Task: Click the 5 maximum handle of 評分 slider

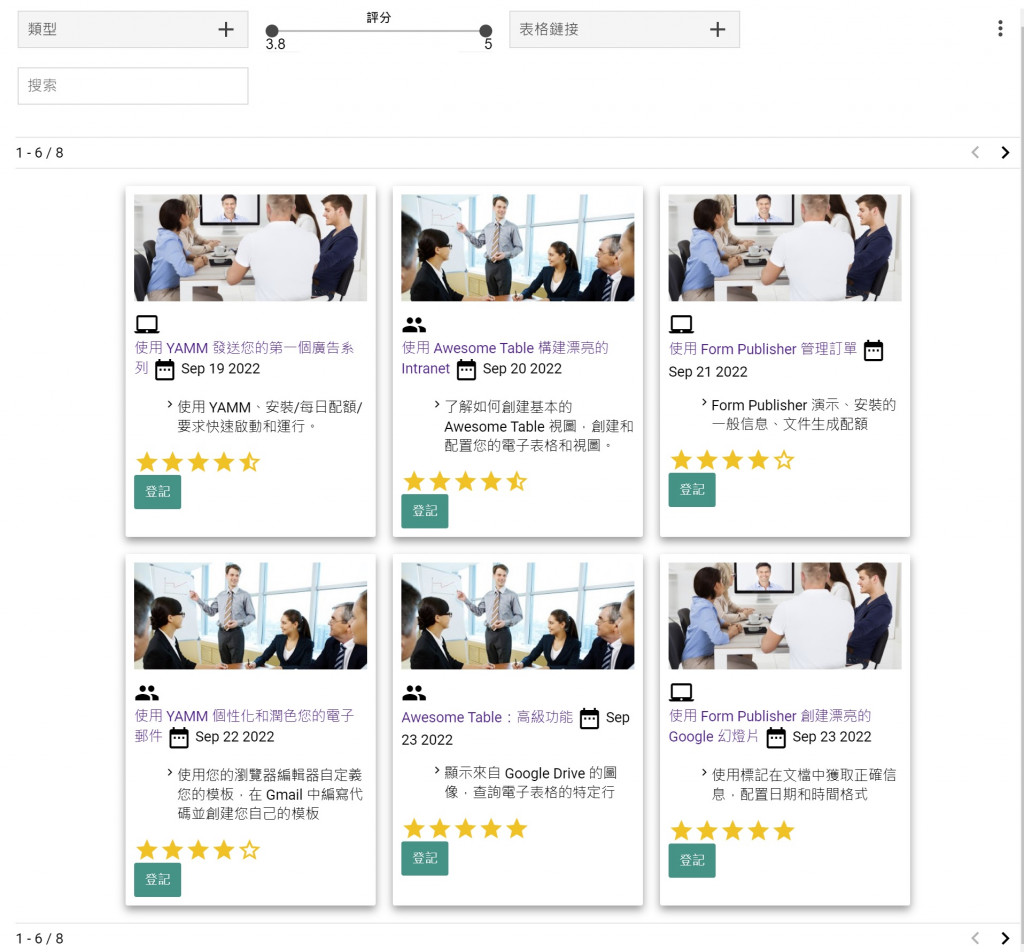Action: (x=485, y=30)
